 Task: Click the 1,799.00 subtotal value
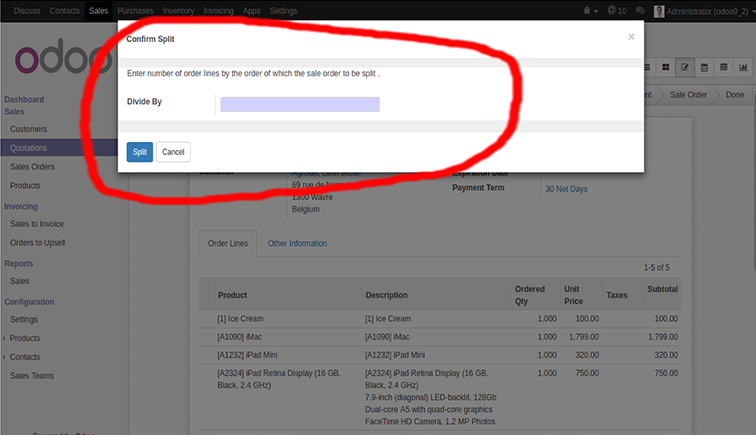click(663, 337)
